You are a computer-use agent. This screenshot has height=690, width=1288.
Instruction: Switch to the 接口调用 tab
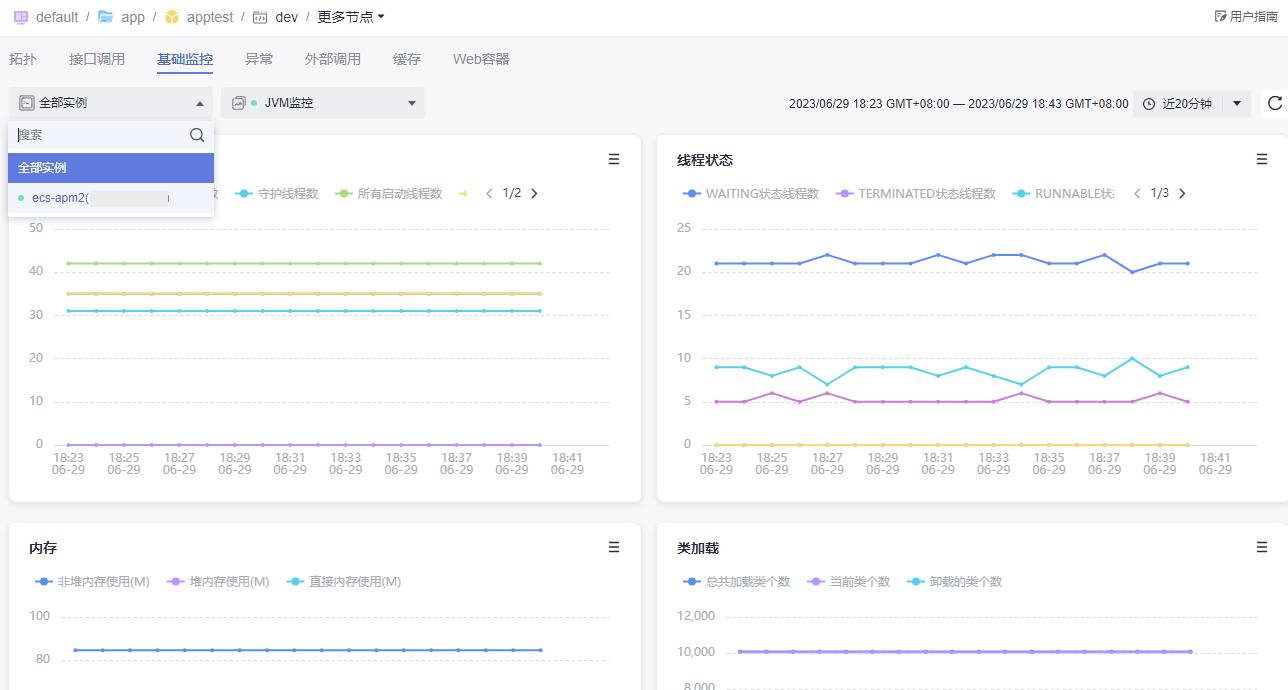97,59
